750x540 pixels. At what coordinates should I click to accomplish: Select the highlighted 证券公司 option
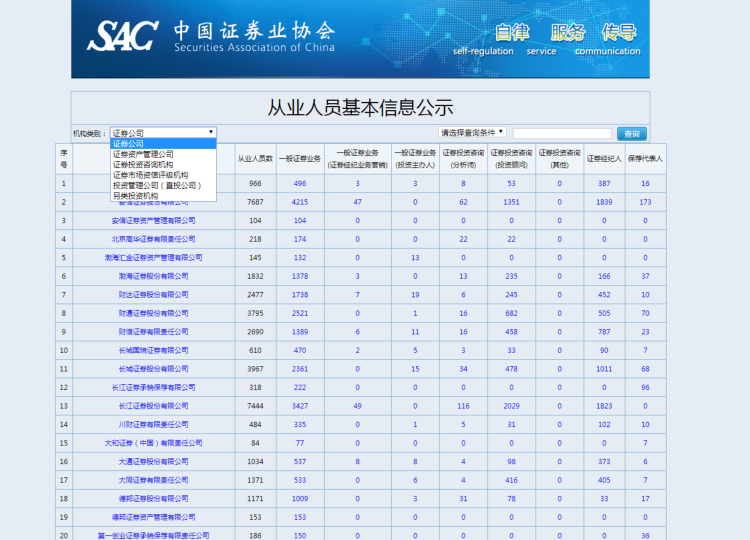coord(128,144)
